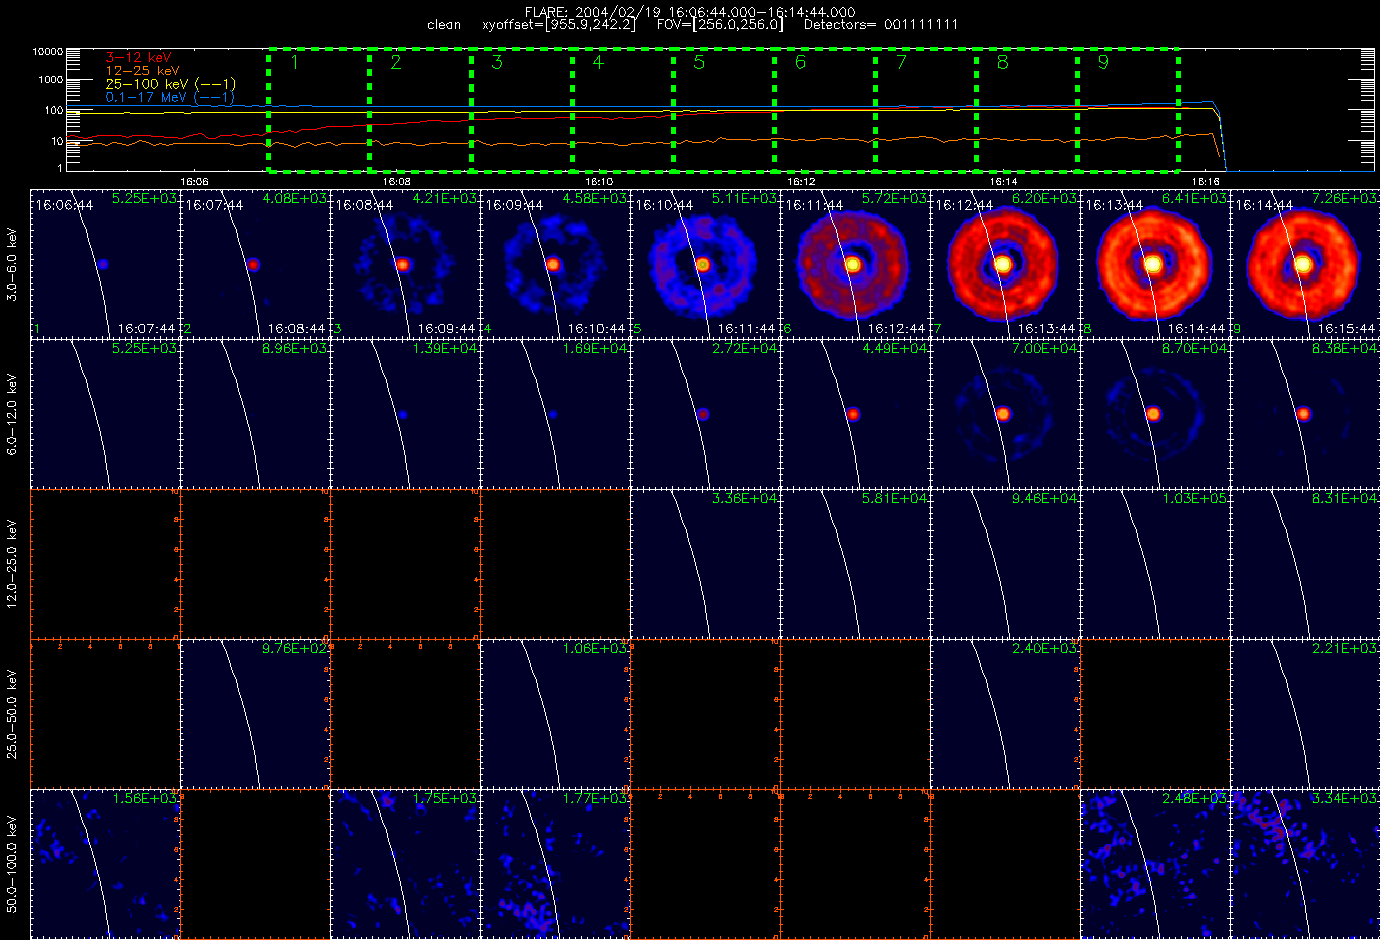The width and height of the screenshot is (1380, 940).
Task: Click the 25-50 keV image with peak 9.76E+02
Action: [256, 714]
